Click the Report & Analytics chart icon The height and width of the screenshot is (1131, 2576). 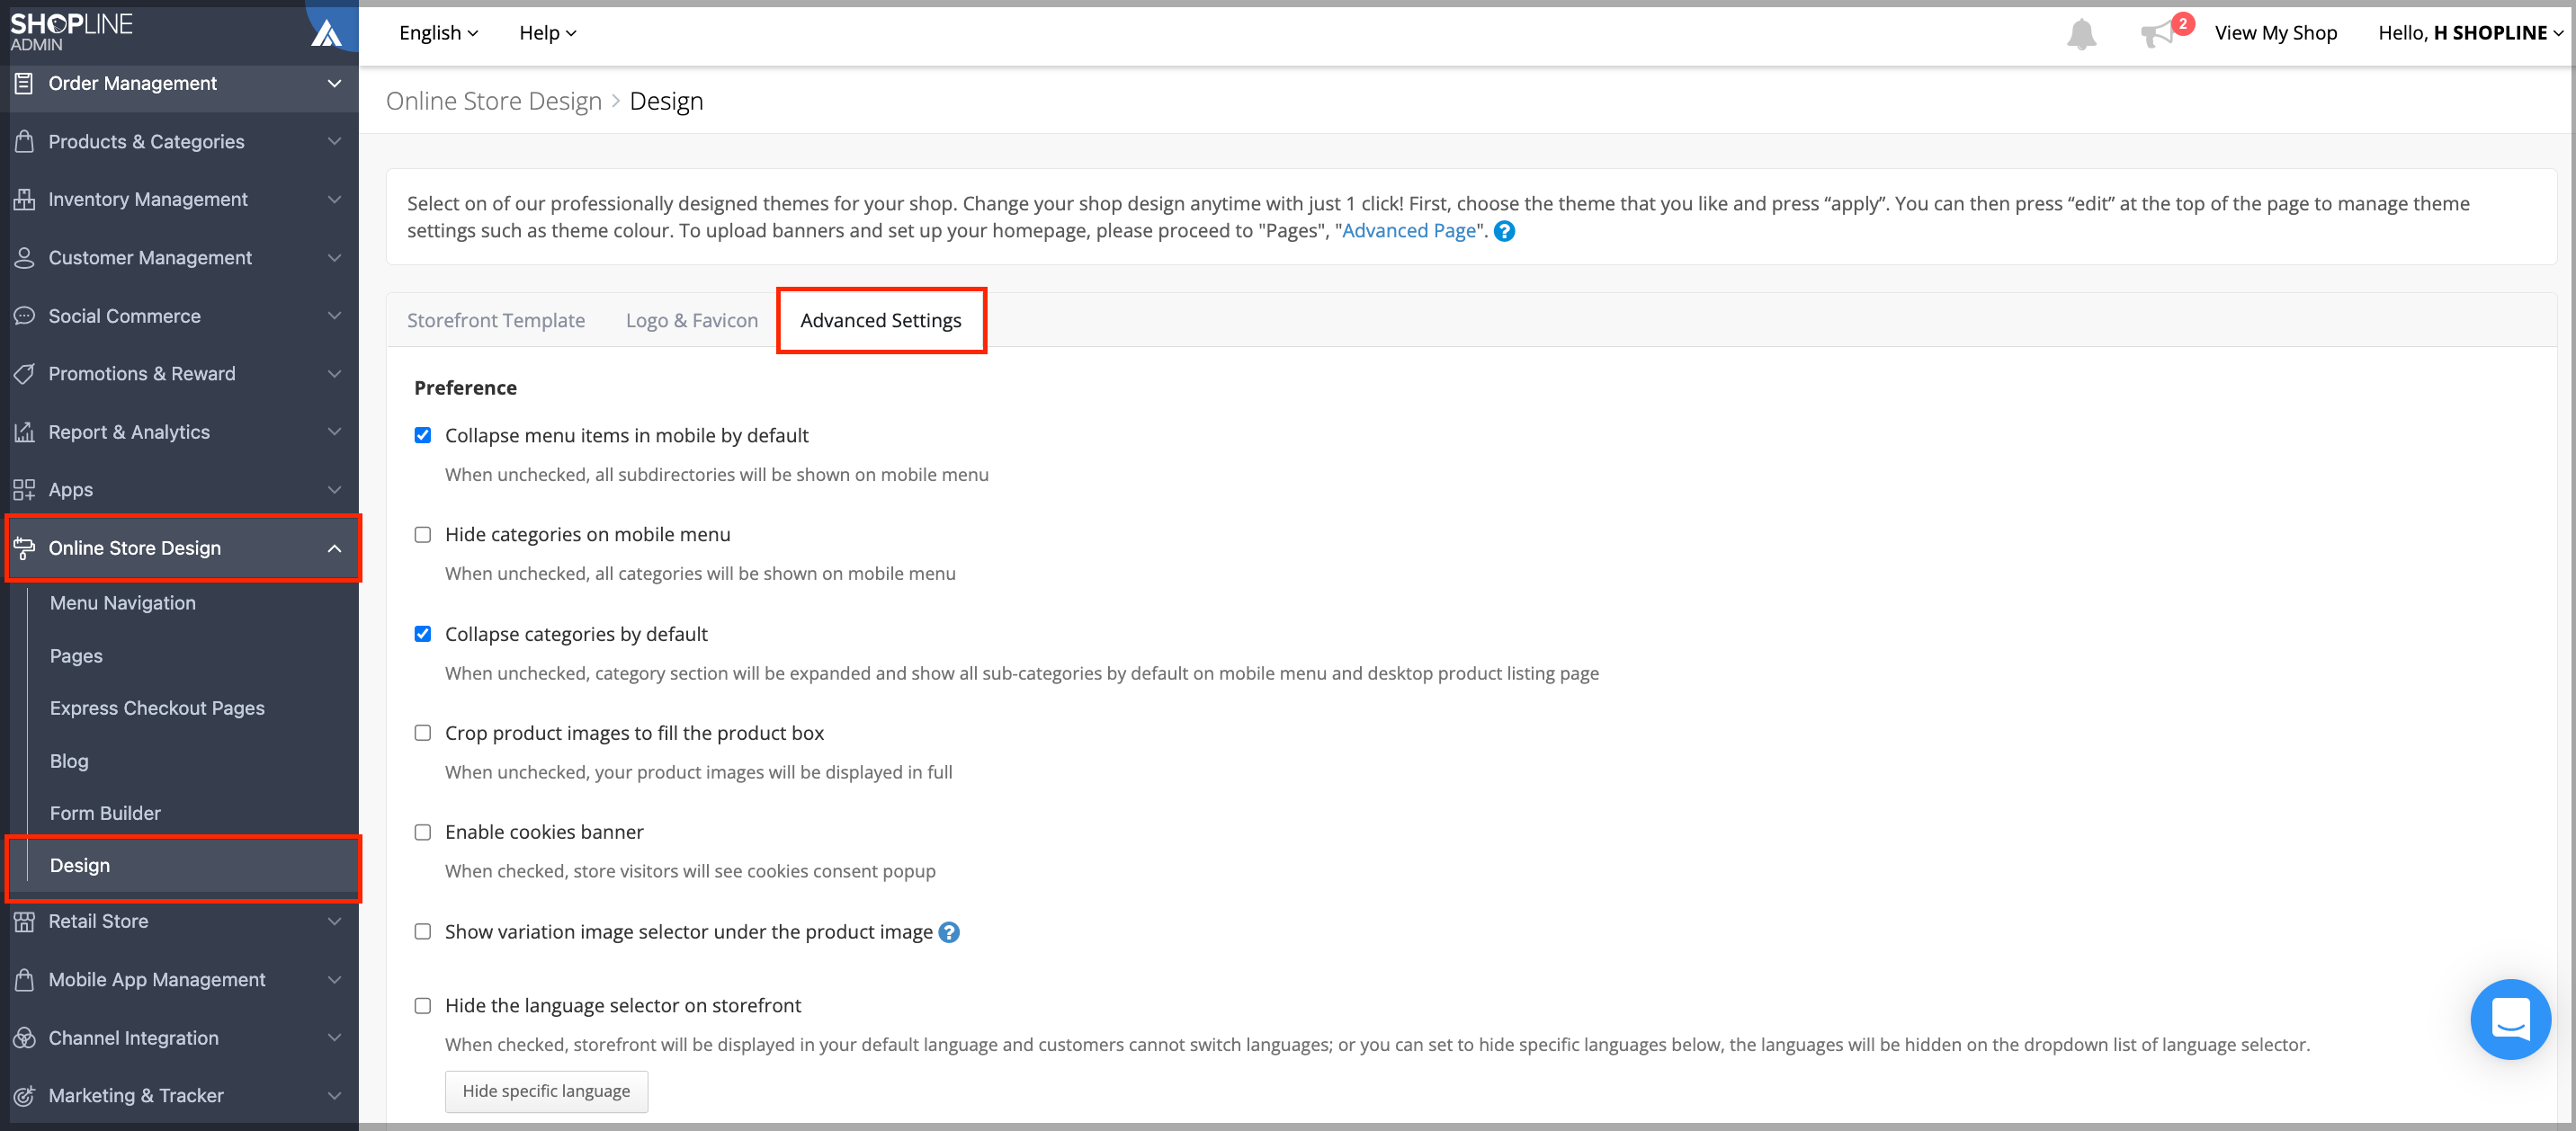(24, 432)
